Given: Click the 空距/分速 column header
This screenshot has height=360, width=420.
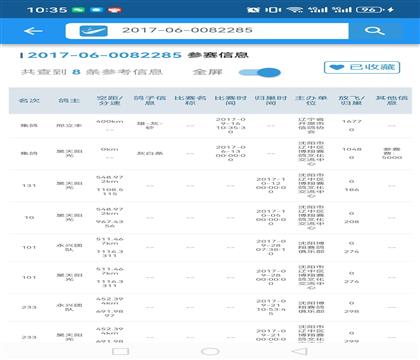Looking at the screenshot, I should (110, 100).
